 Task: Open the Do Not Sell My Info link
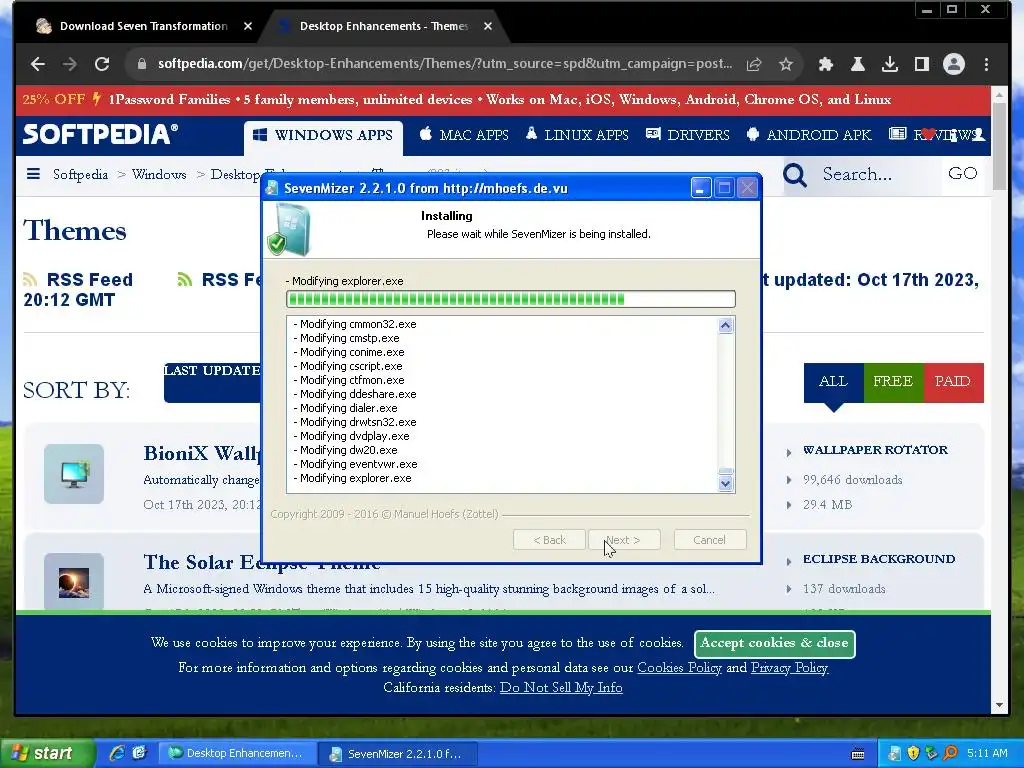point(561,688)
